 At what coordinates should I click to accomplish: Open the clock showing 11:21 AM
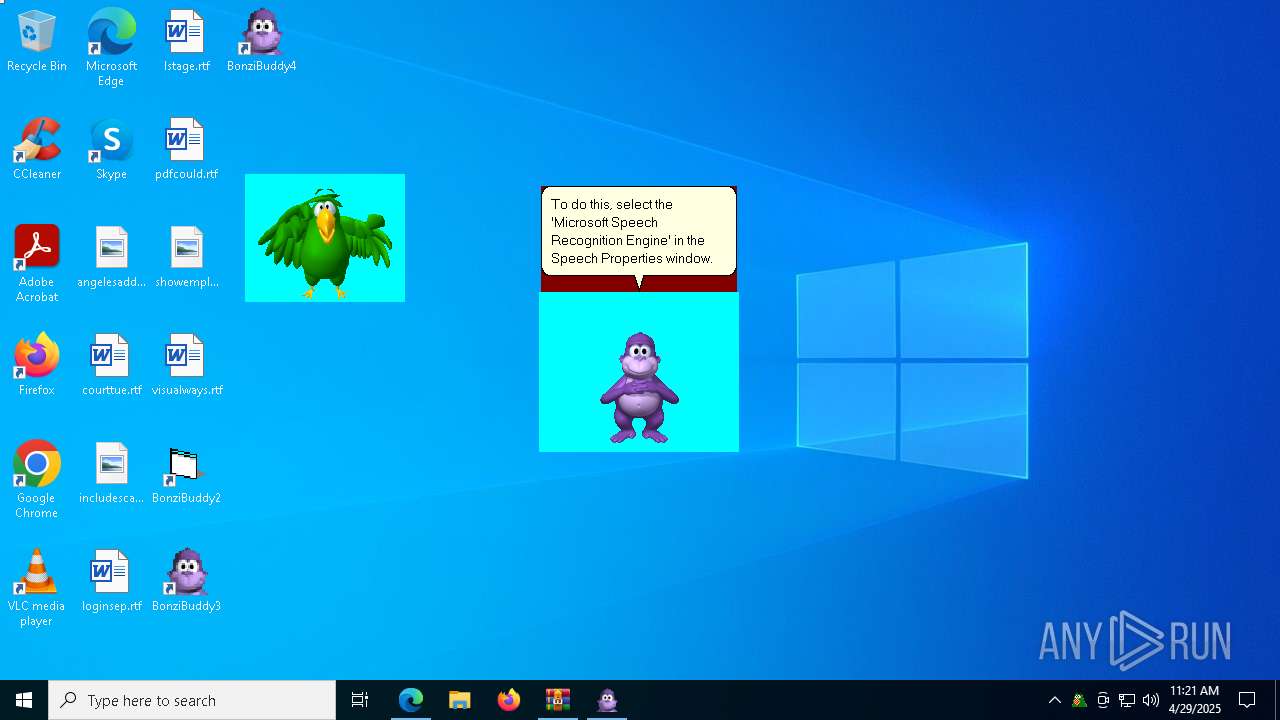tap(1195, 700)
